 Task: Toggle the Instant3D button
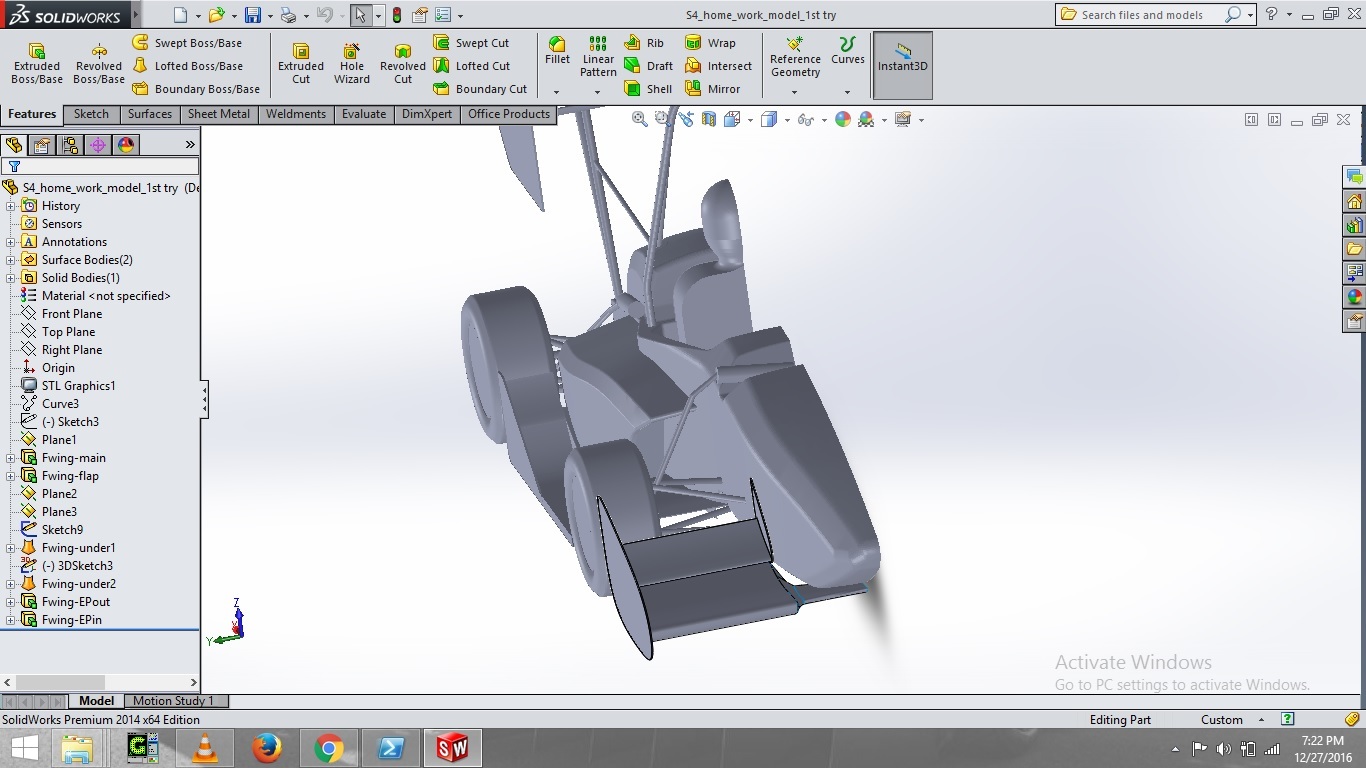(x=903, y=65)
